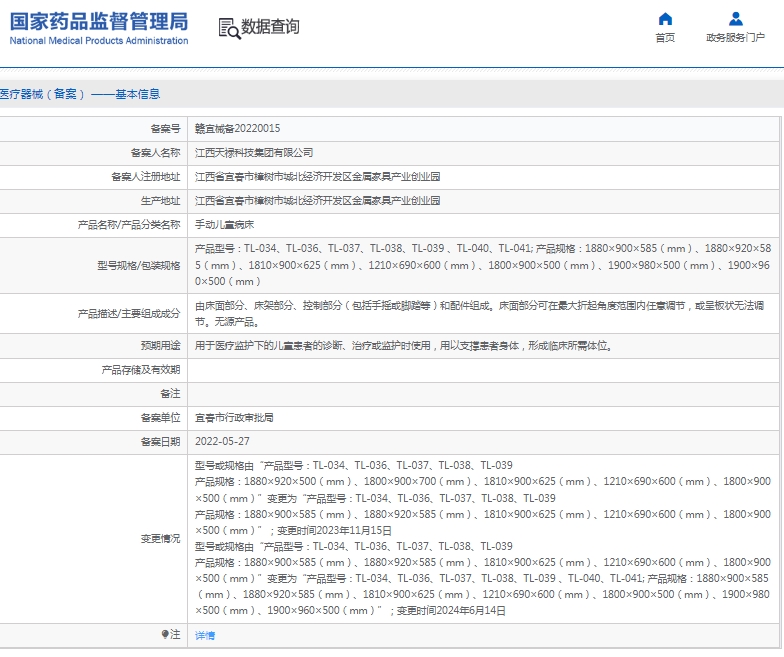This screenshot has height=657, width=784.
Task: Click the 型号规格/包装规格 label
Action: tap(138, 265)
